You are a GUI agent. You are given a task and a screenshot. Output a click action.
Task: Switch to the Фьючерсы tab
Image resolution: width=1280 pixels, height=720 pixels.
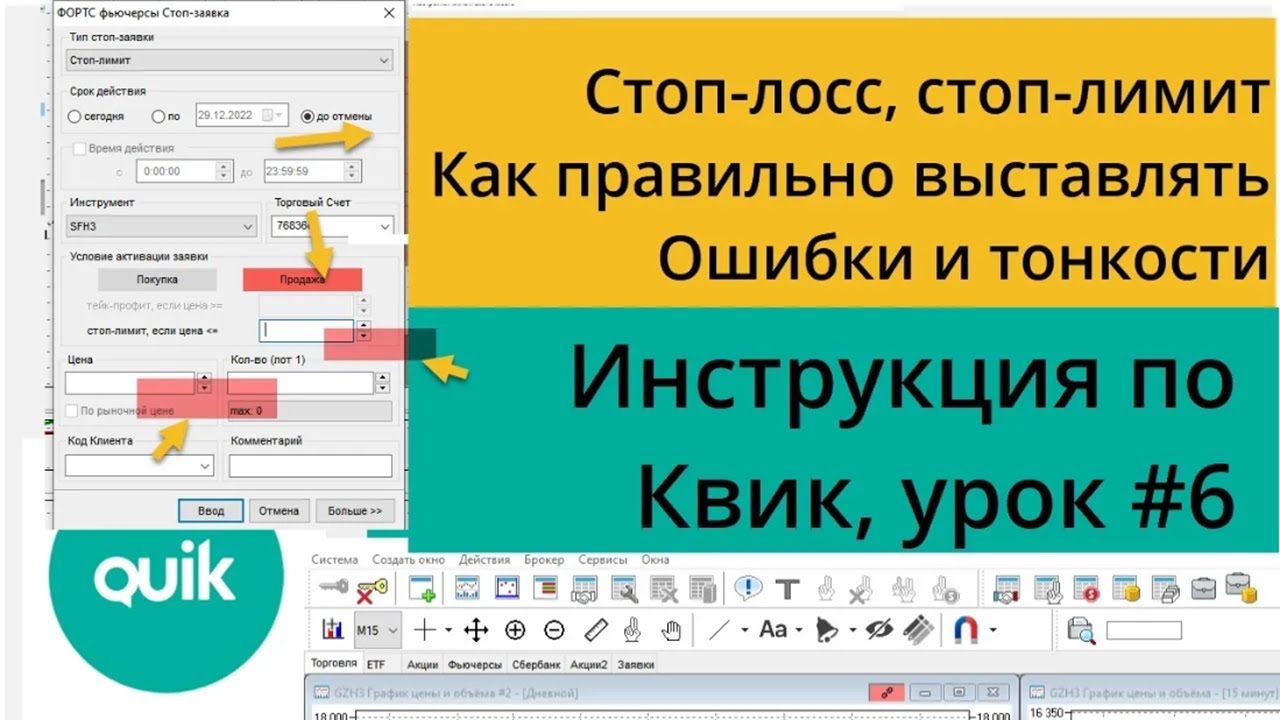(x=474, y=664)
